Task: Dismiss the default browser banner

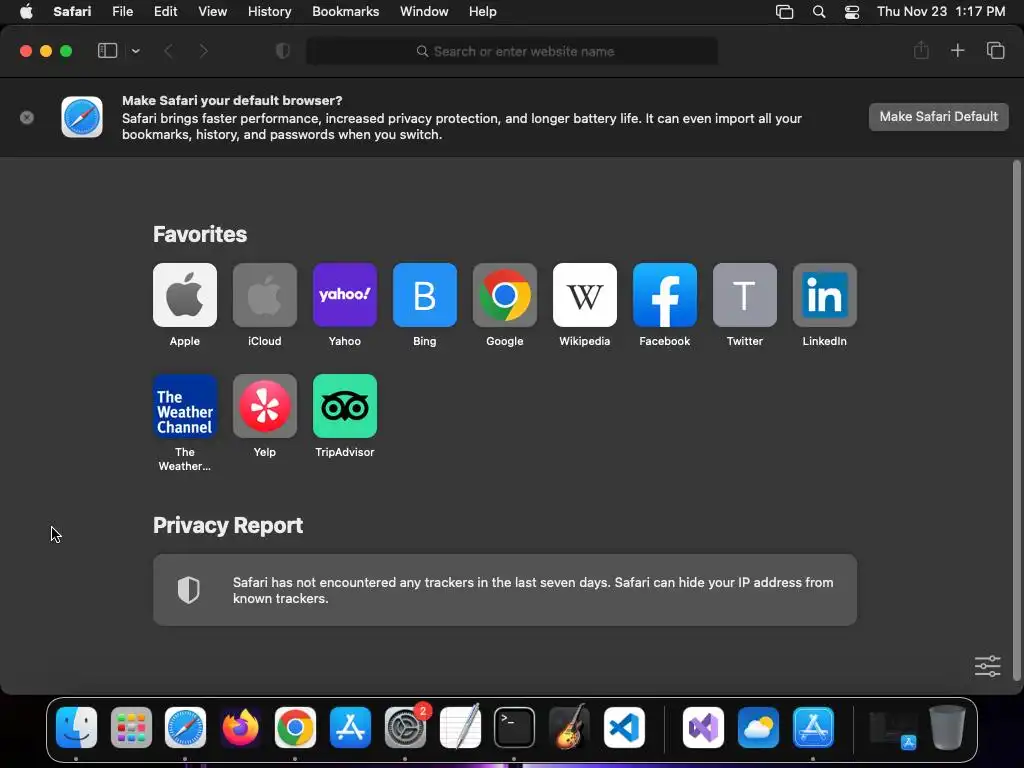Action: (27, 118)
